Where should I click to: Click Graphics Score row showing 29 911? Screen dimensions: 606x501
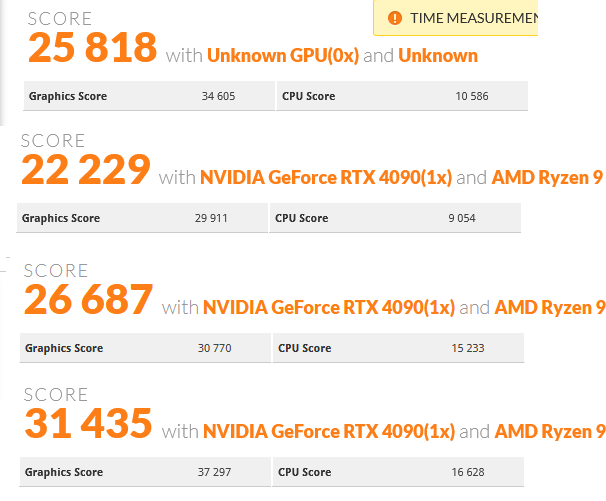pos(142,218)
